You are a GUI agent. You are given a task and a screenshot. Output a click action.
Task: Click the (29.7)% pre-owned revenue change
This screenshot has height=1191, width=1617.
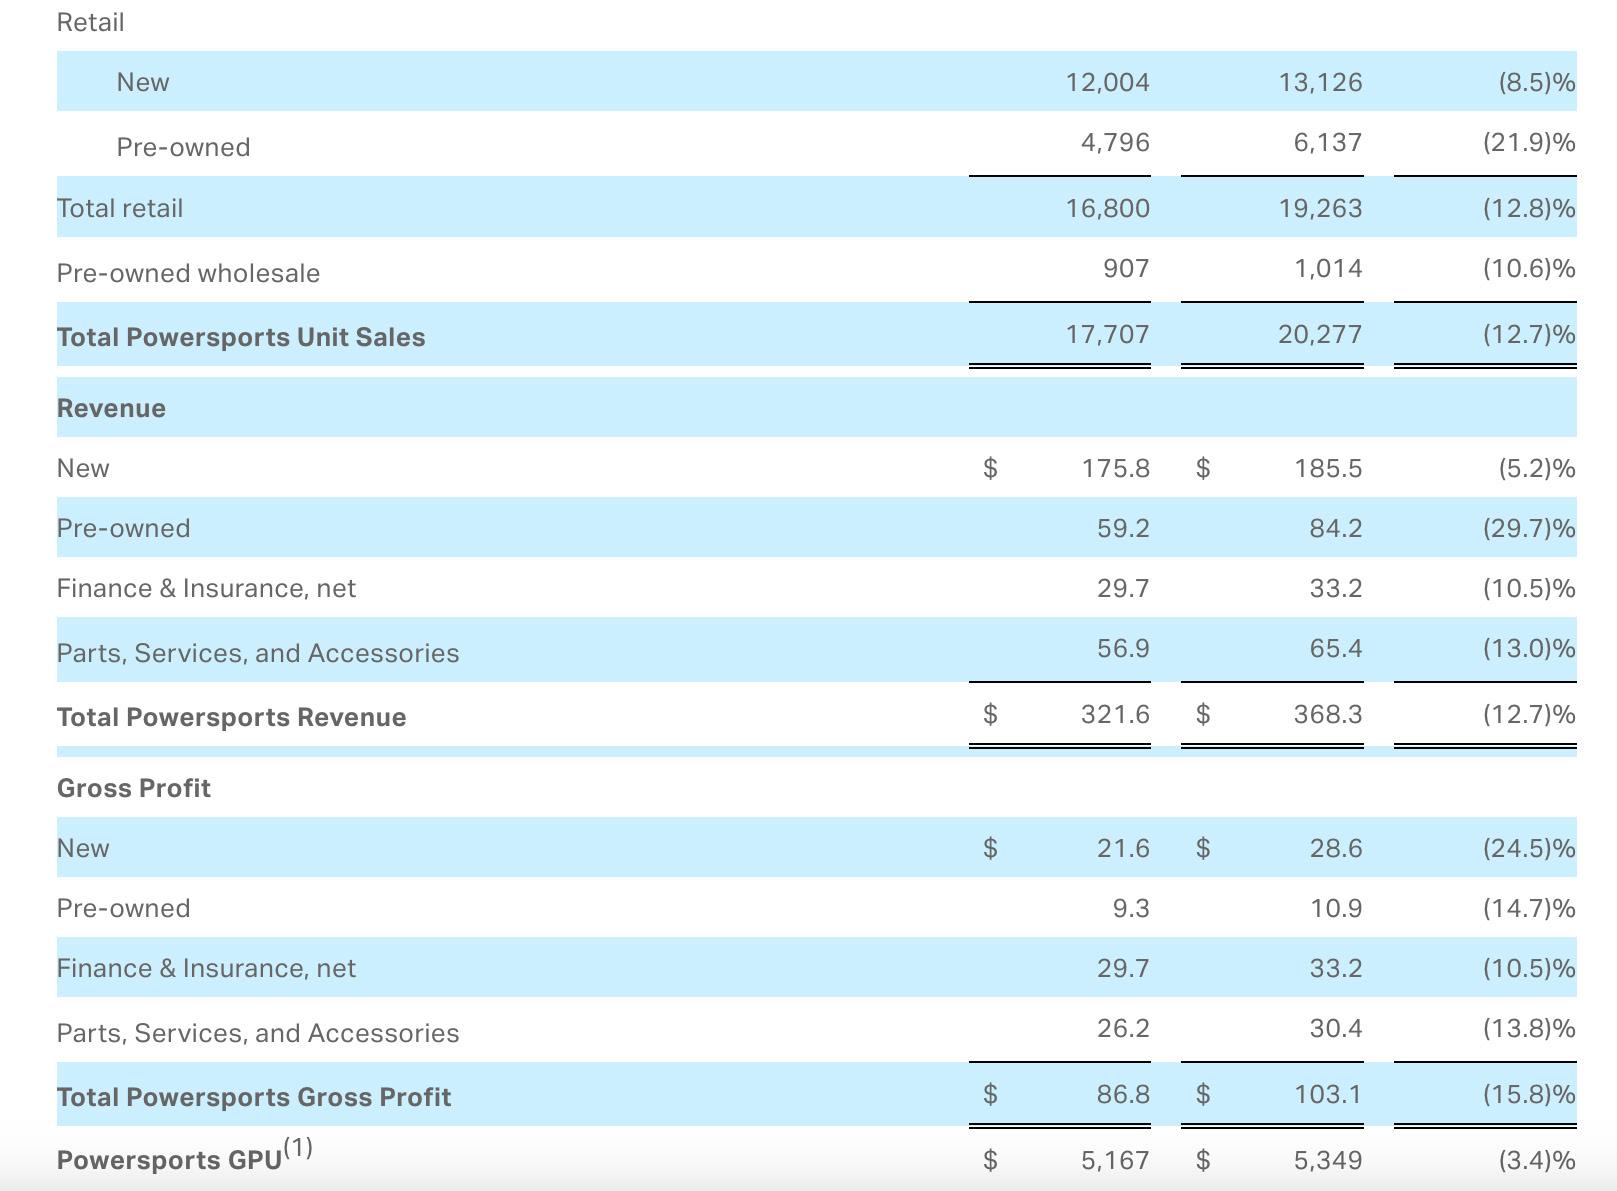tap(1529, 528)
